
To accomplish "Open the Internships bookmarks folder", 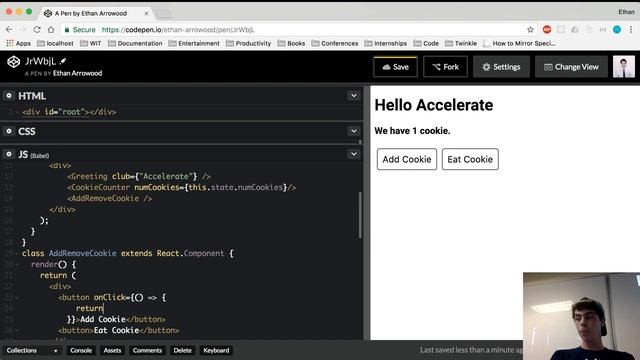I will click(386, 43).
